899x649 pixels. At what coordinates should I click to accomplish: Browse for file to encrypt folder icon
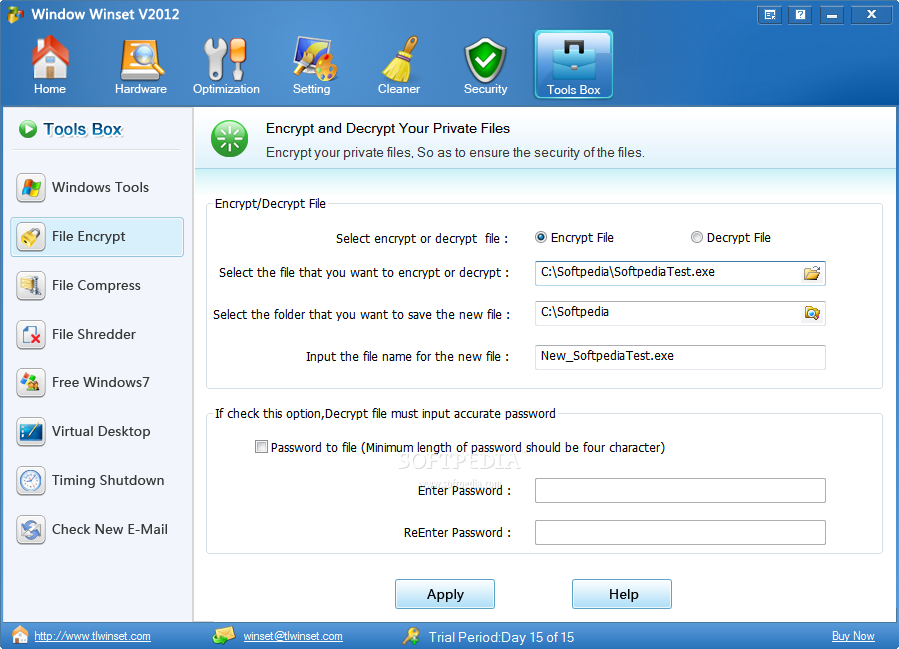click(x=812, y=273)
